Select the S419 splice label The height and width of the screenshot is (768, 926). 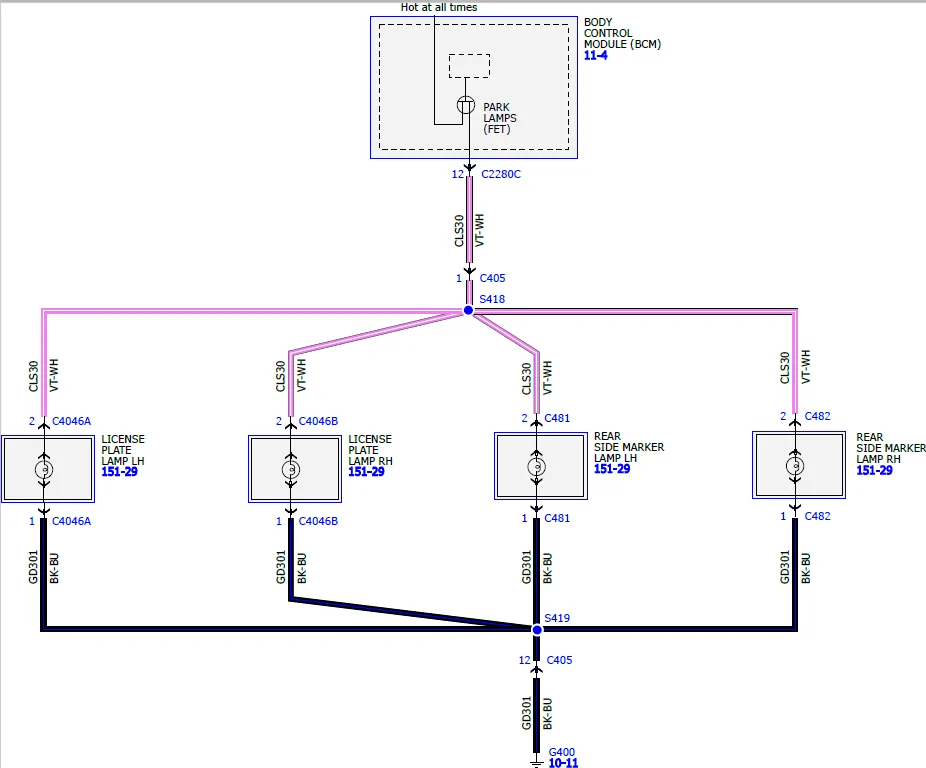557,618
